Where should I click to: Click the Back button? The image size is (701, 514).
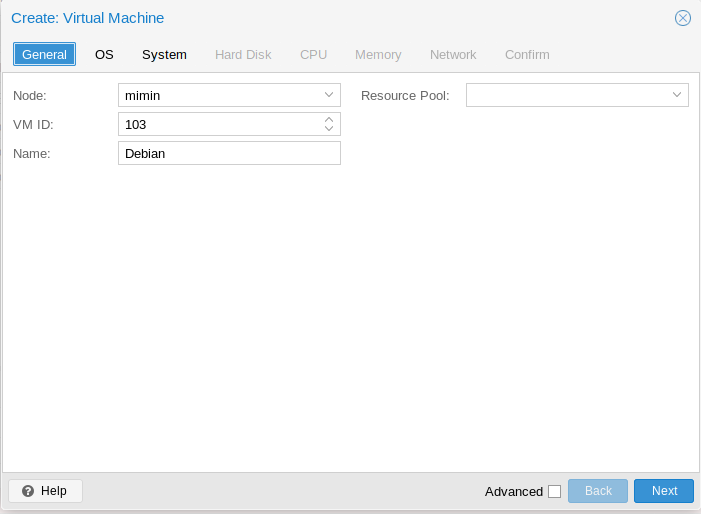(x=598, y=491)
